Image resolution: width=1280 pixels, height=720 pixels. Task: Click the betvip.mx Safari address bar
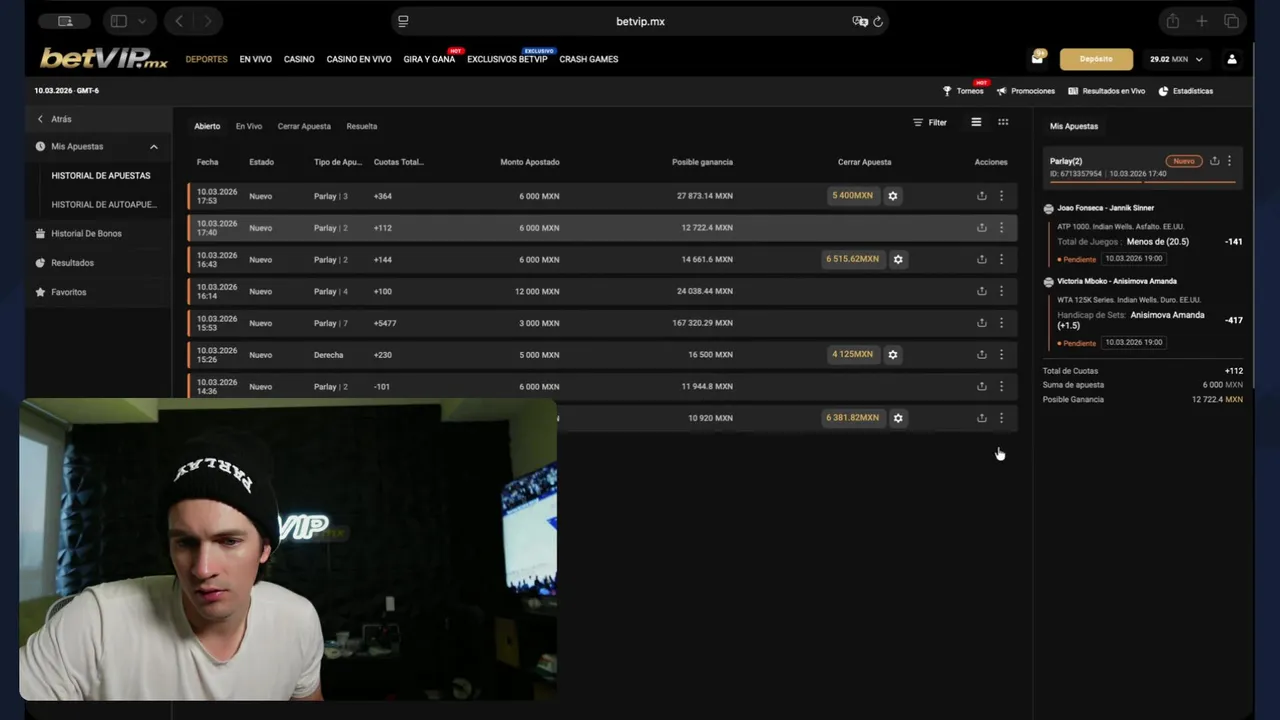pos(640,21)
